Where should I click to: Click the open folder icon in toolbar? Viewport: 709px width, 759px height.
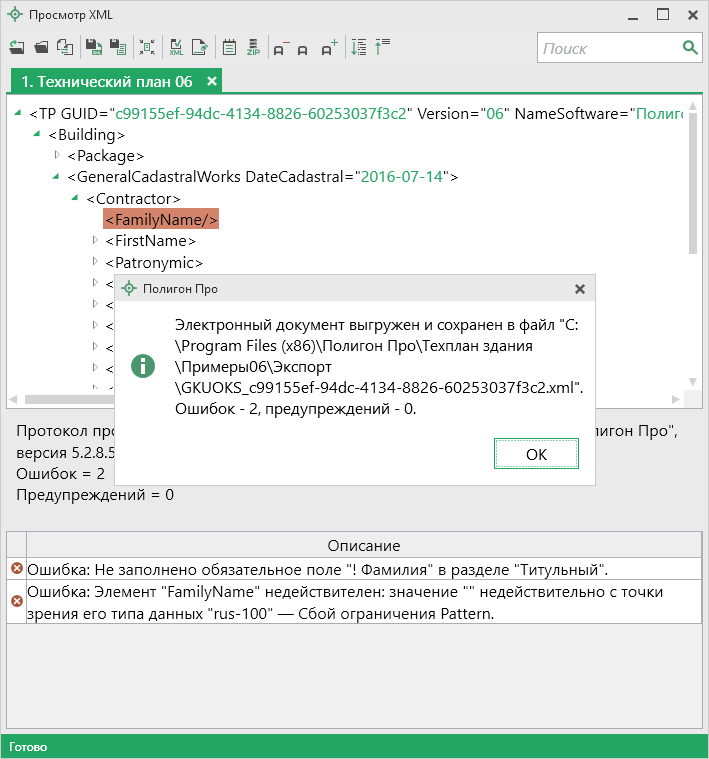click(x=41, y=48)
